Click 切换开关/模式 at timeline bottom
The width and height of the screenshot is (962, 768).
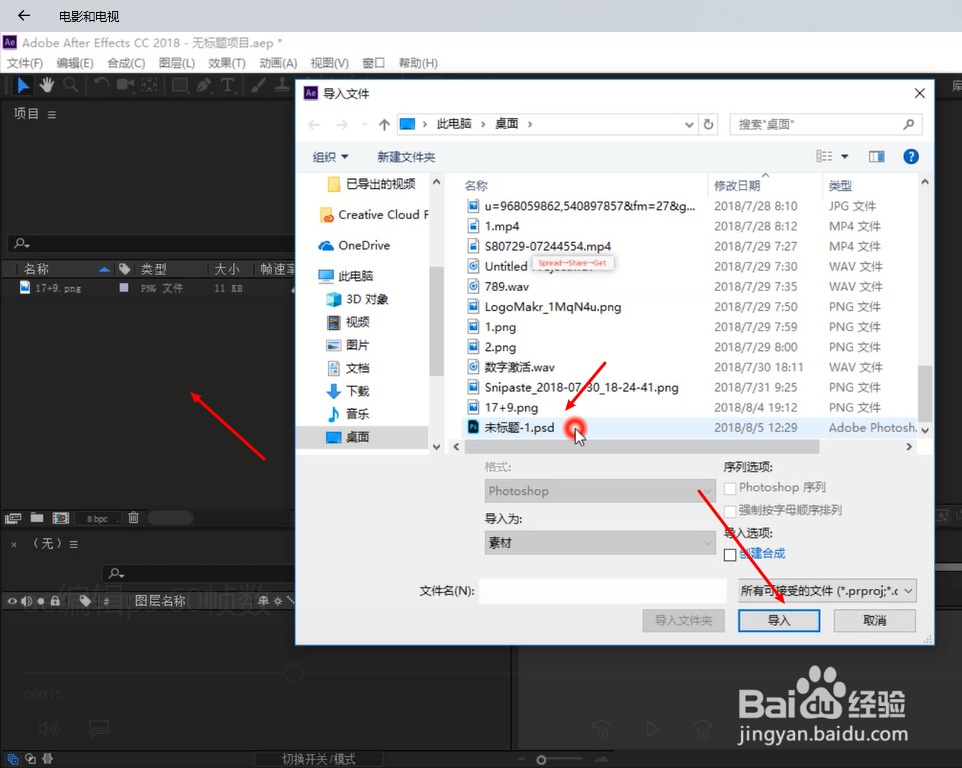pyautogui.click(x=318, y=759)
